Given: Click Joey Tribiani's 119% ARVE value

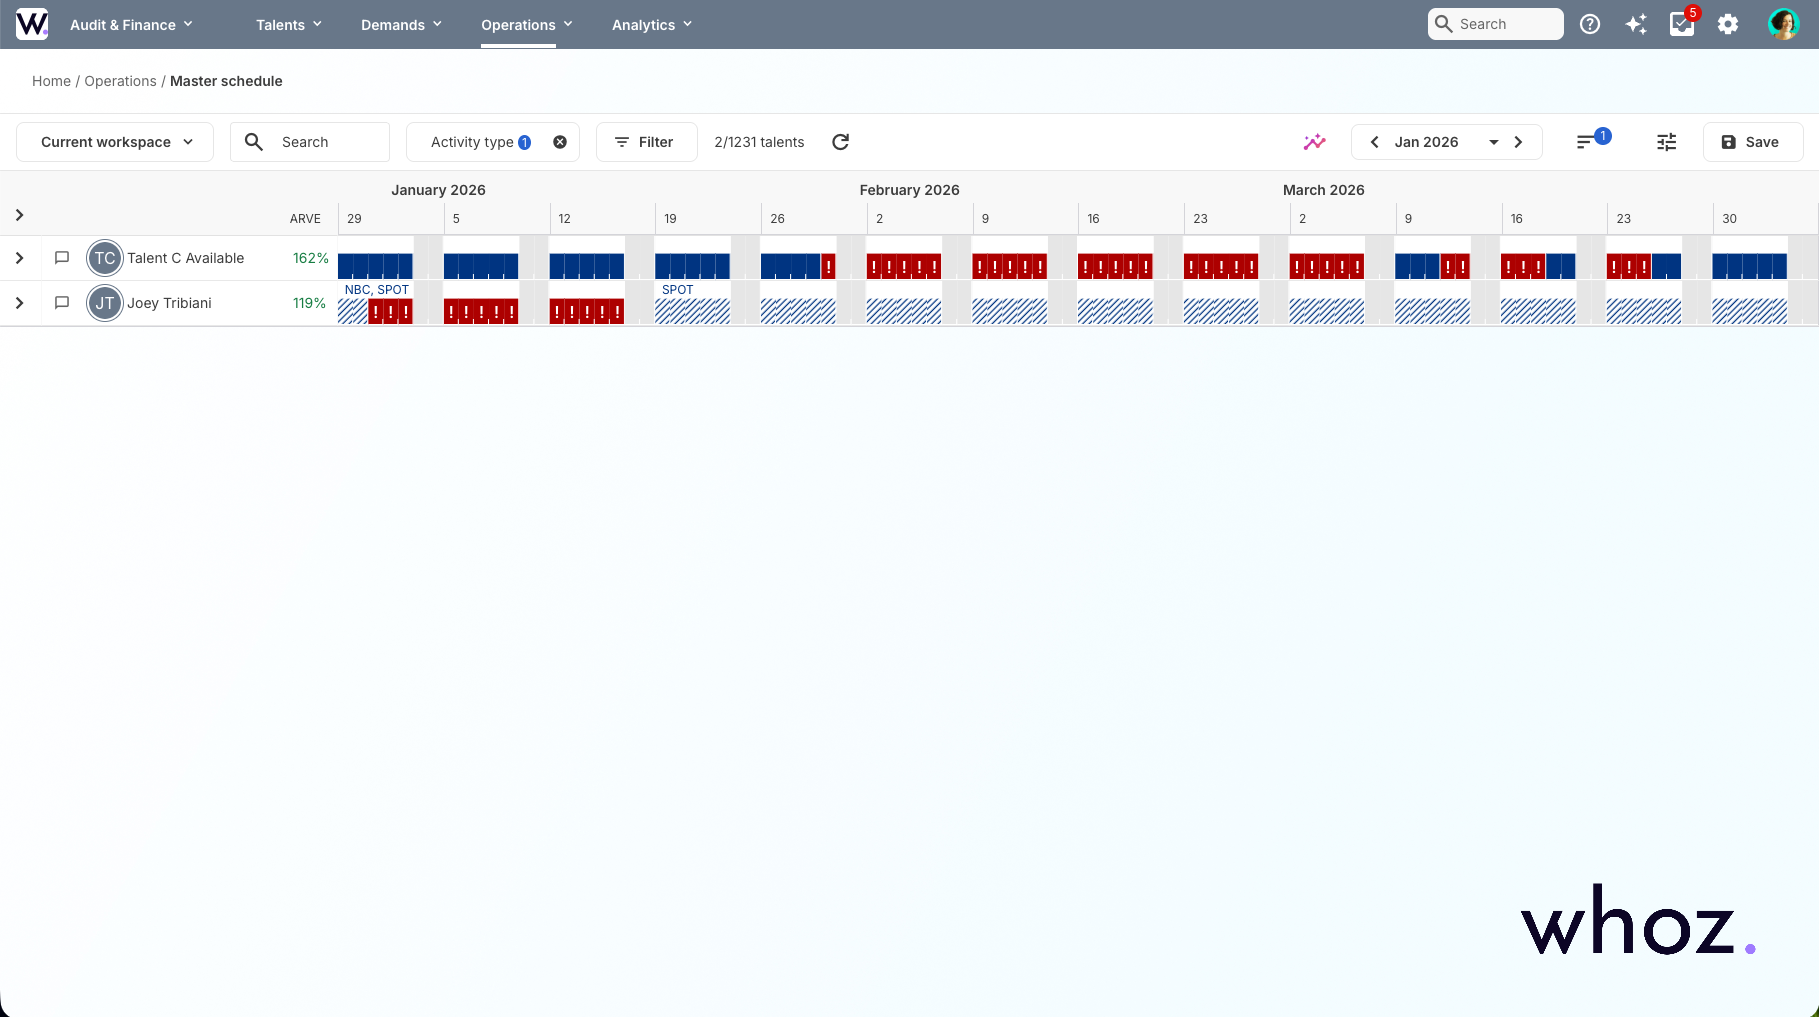Looking at the screenshot, I should (x=310, y=302).
